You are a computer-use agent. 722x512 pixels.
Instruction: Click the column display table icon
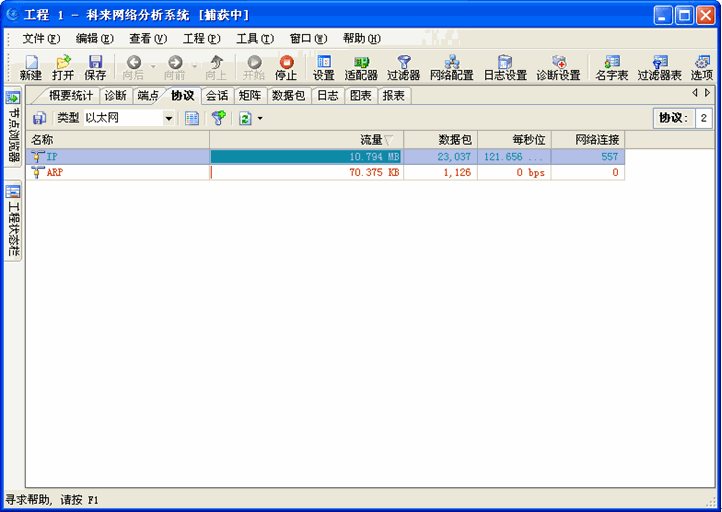pyautogui.click(x=192, y=118)
